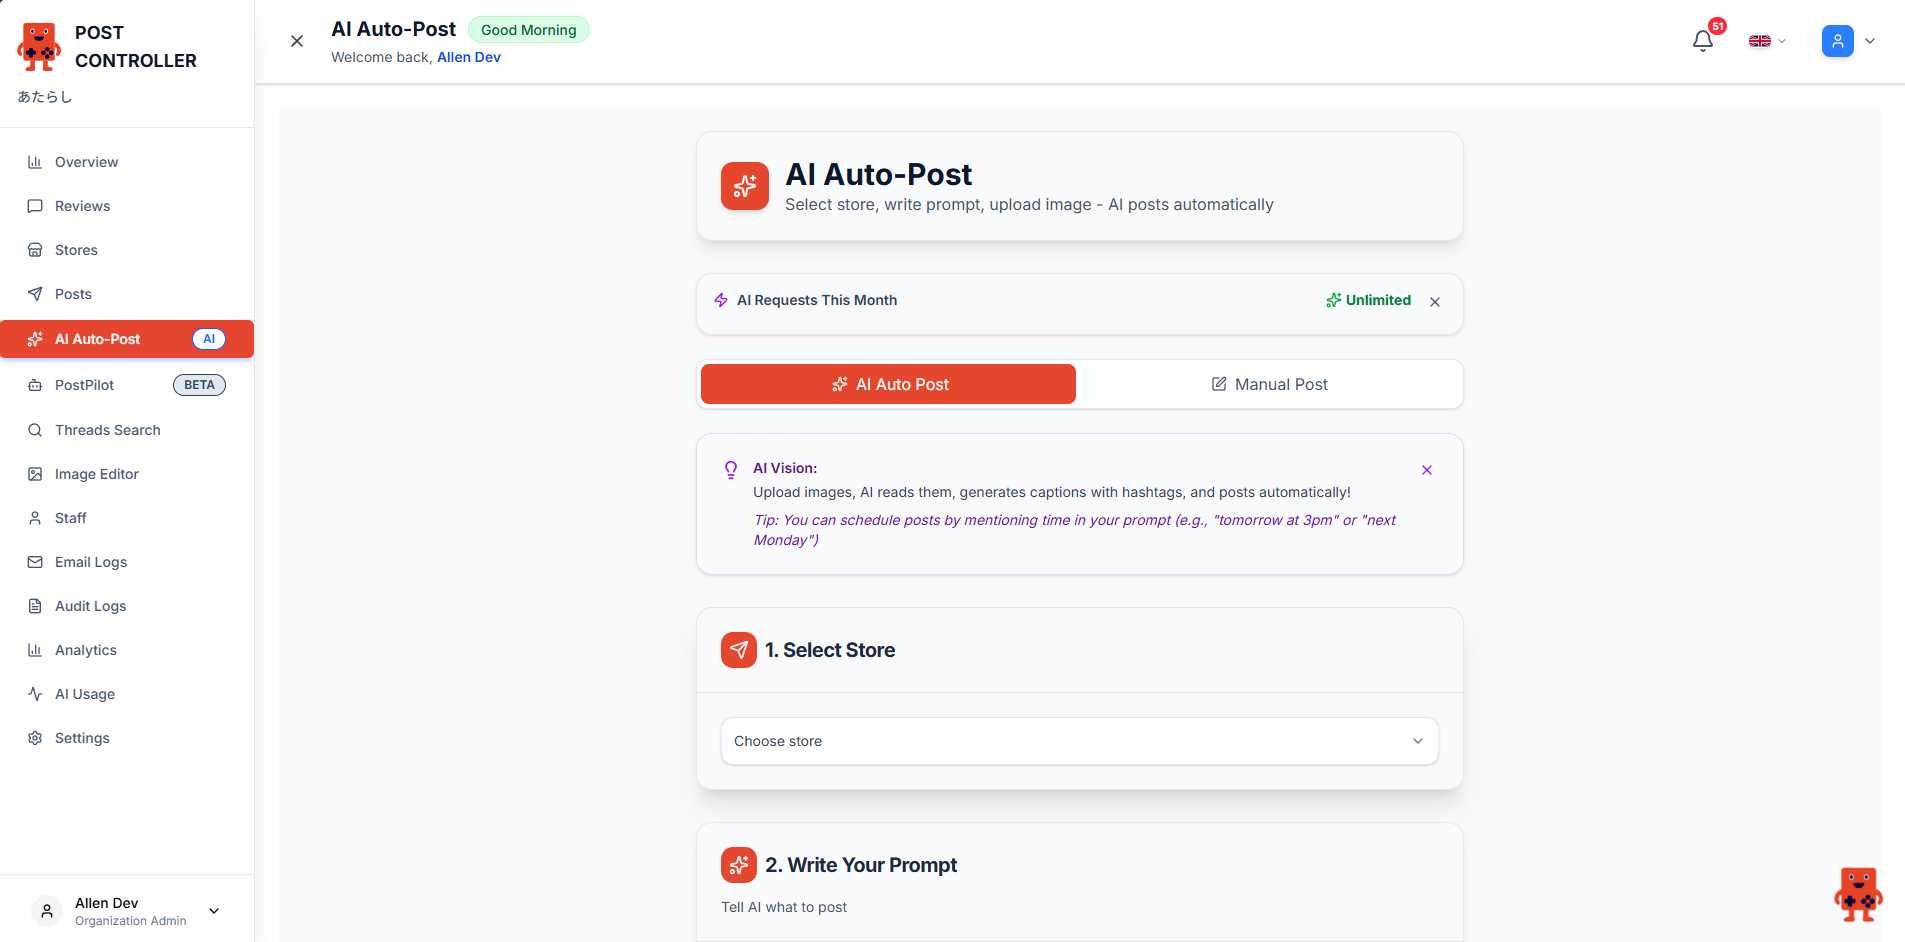Navigate to the Analytics page
Screen dimensions: 1905x942
click(86, 650)
